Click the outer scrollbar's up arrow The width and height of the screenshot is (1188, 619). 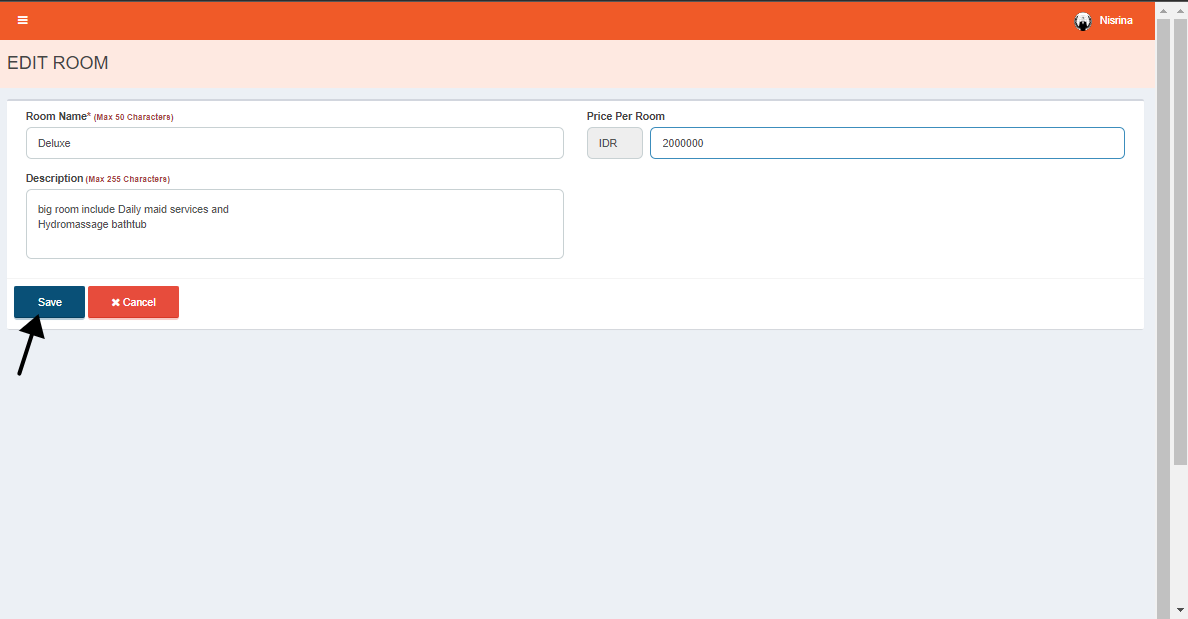coord(1180,9)
